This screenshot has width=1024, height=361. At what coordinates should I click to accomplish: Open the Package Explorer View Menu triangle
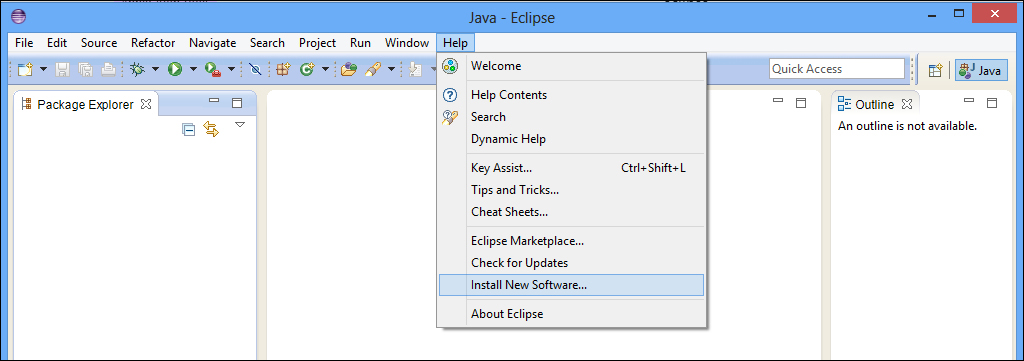[x=240, y=125]
